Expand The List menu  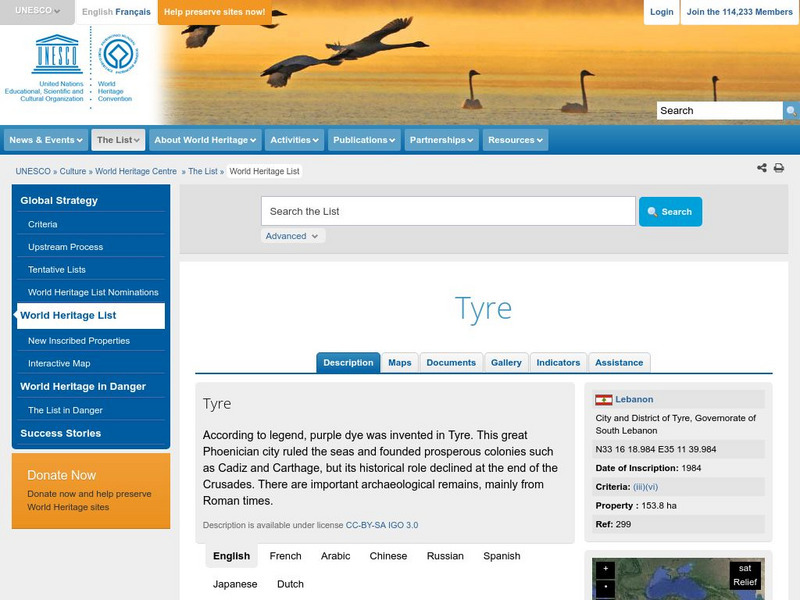coord(118,140)
